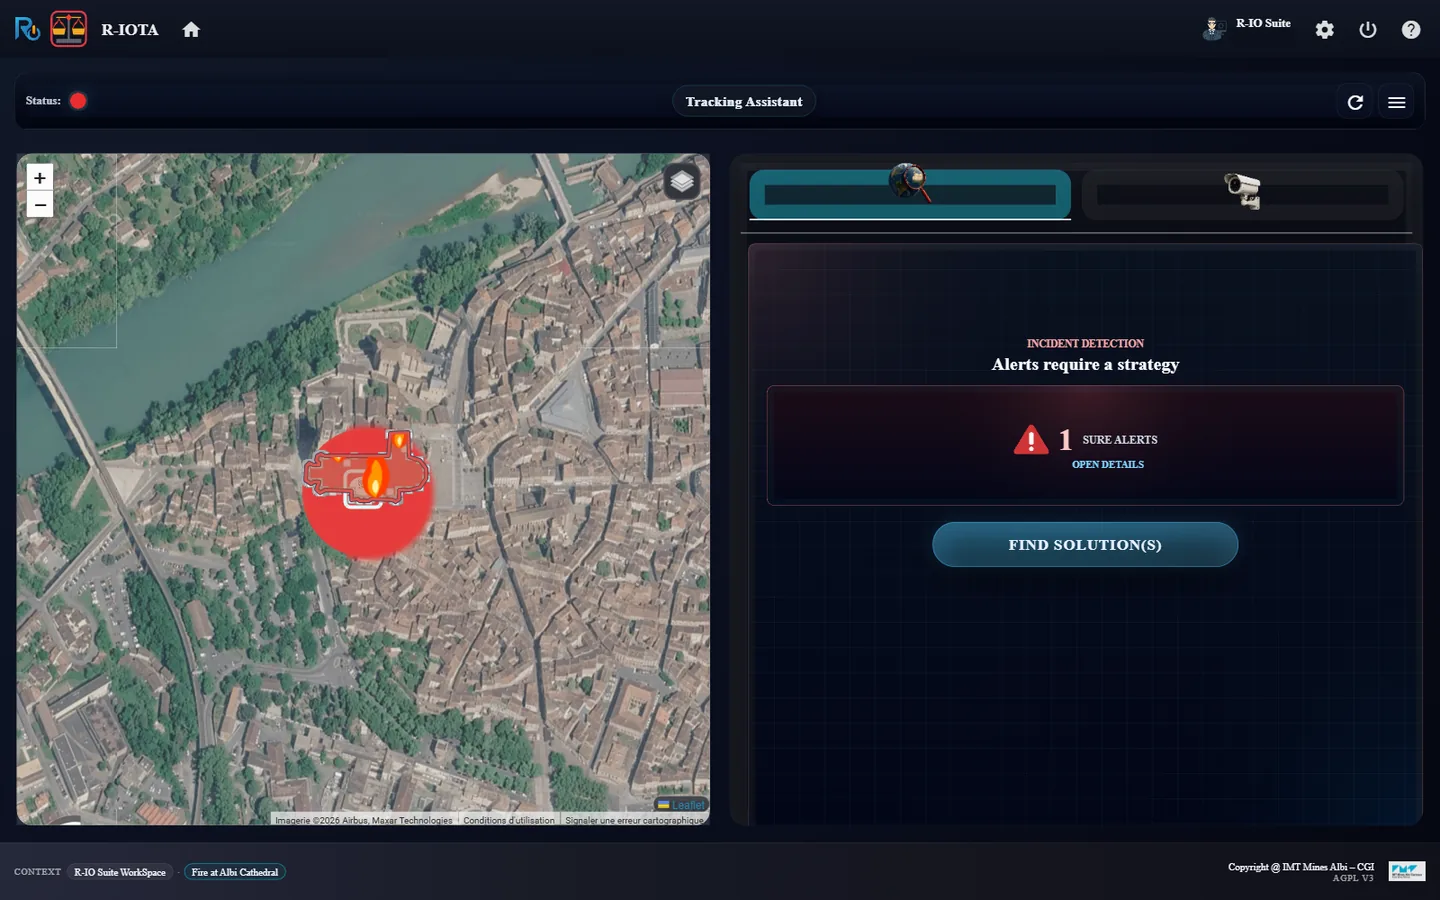
Task: Open the help question mark icon
Action: [x=1411, y=30]
